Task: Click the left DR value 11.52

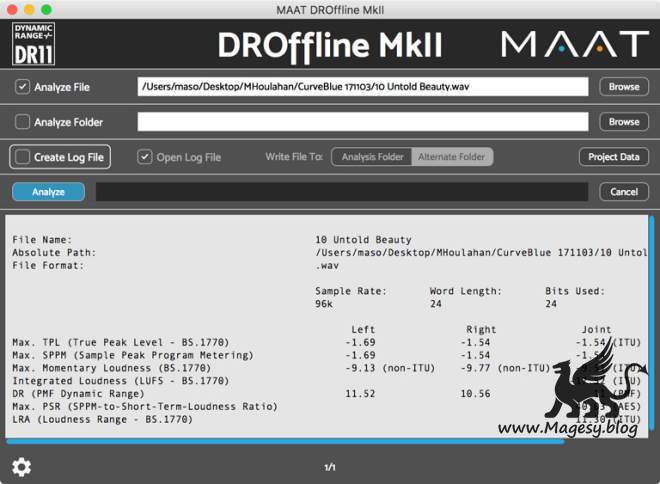Action: [360, 394]
